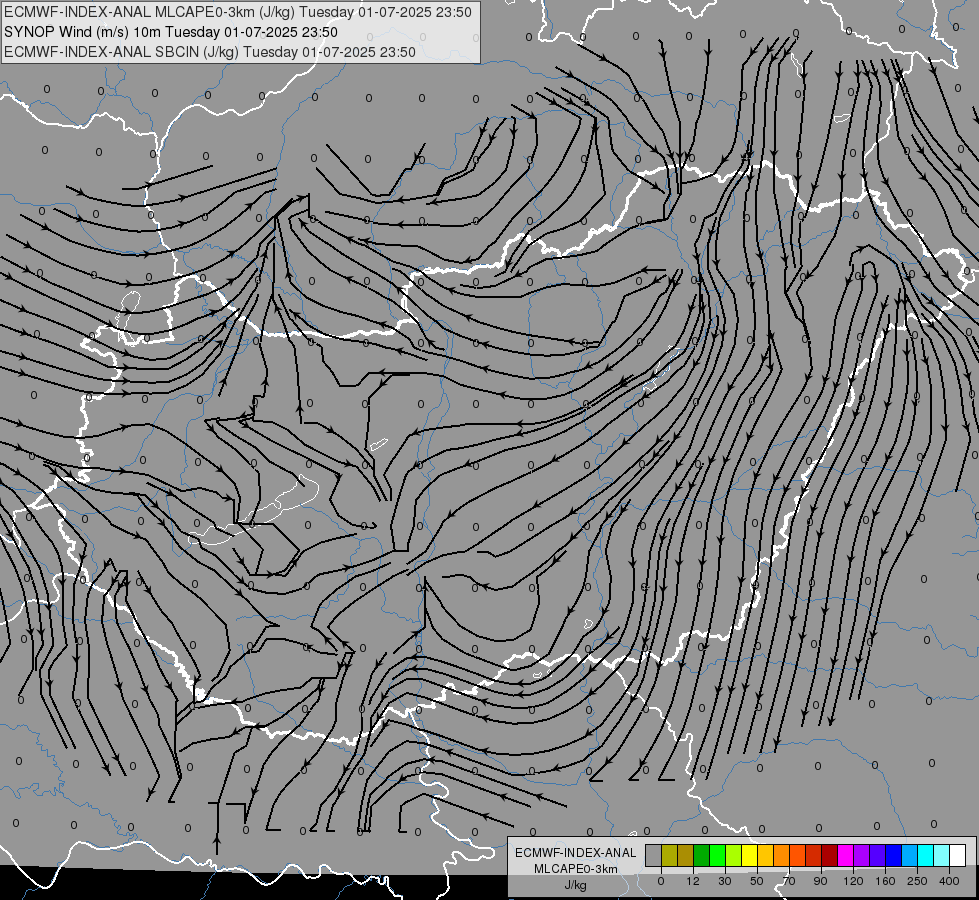Click the ECMWF-INDEX-ANAL SBCIN title line

tap(210, 52)
